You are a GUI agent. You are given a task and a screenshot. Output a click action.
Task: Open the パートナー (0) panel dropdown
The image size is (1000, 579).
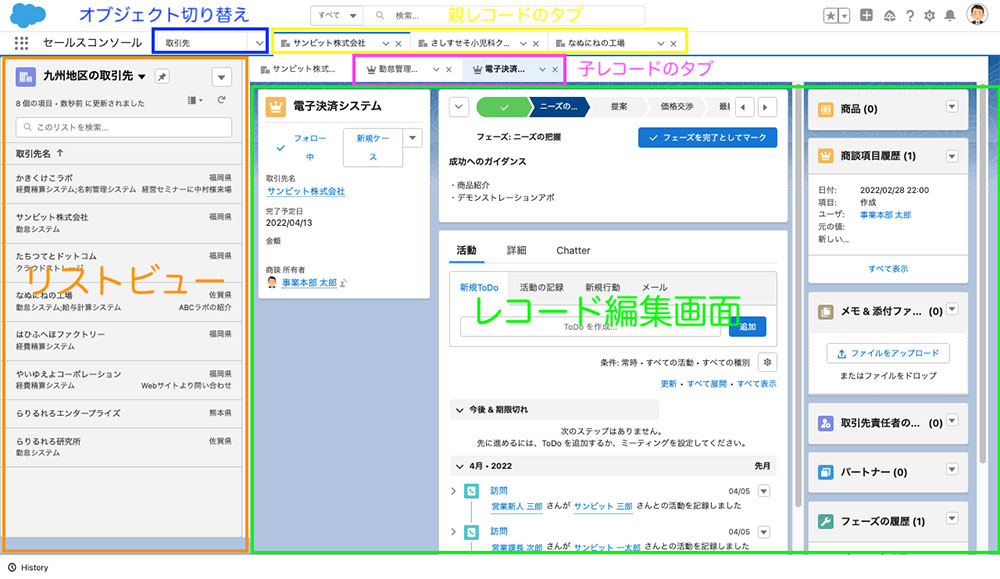tap(952, 470)
